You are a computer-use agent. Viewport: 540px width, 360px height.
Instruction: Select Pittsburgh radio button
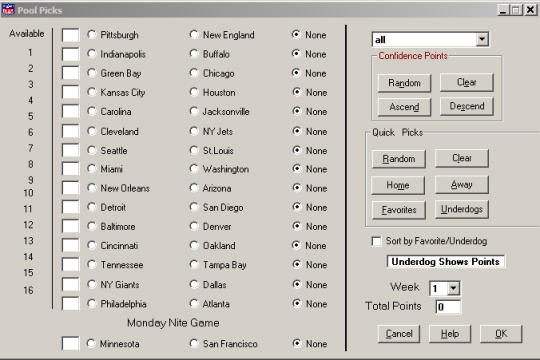[x=92, y=34]
